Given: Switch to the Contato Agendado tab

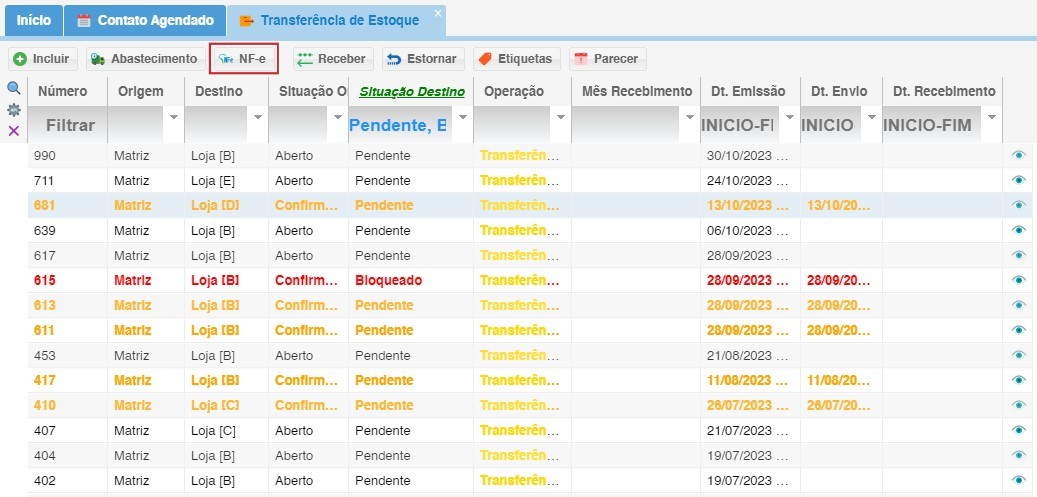Looking at the screenshot, I should tap(145, 20).
